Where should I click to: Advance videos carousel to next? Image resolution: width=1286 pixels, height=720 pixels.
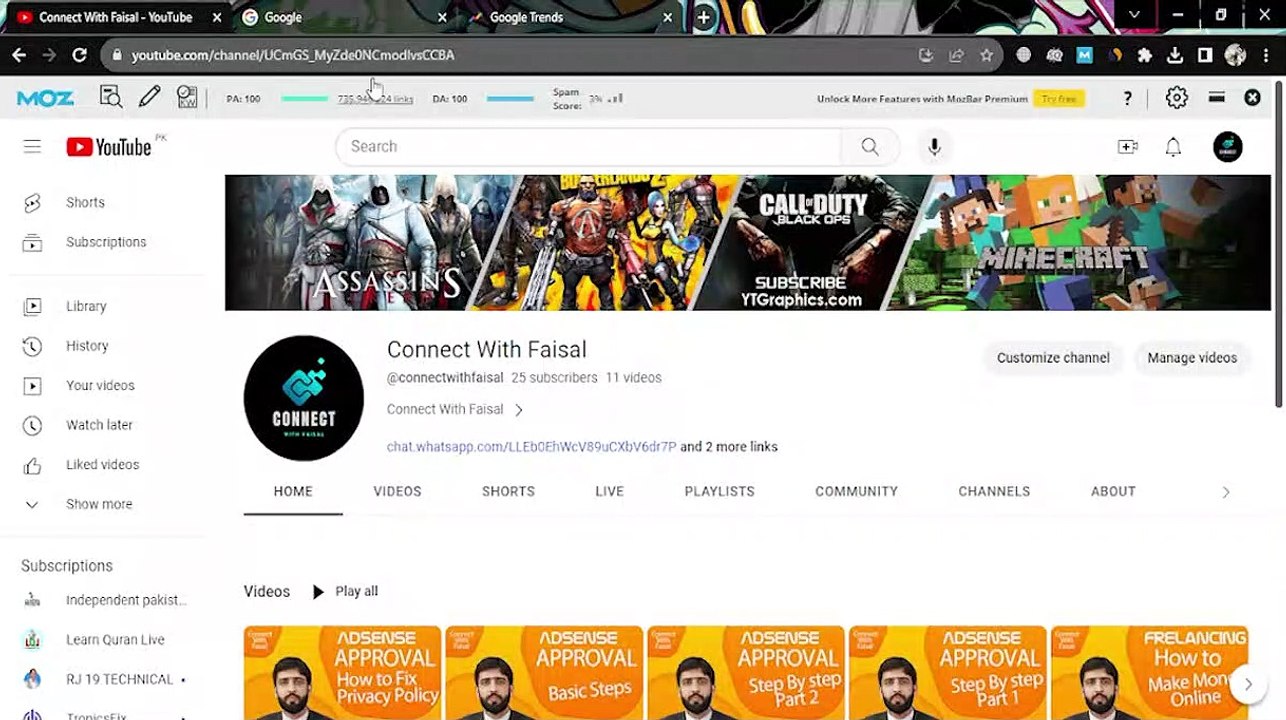coord(1248,685)
